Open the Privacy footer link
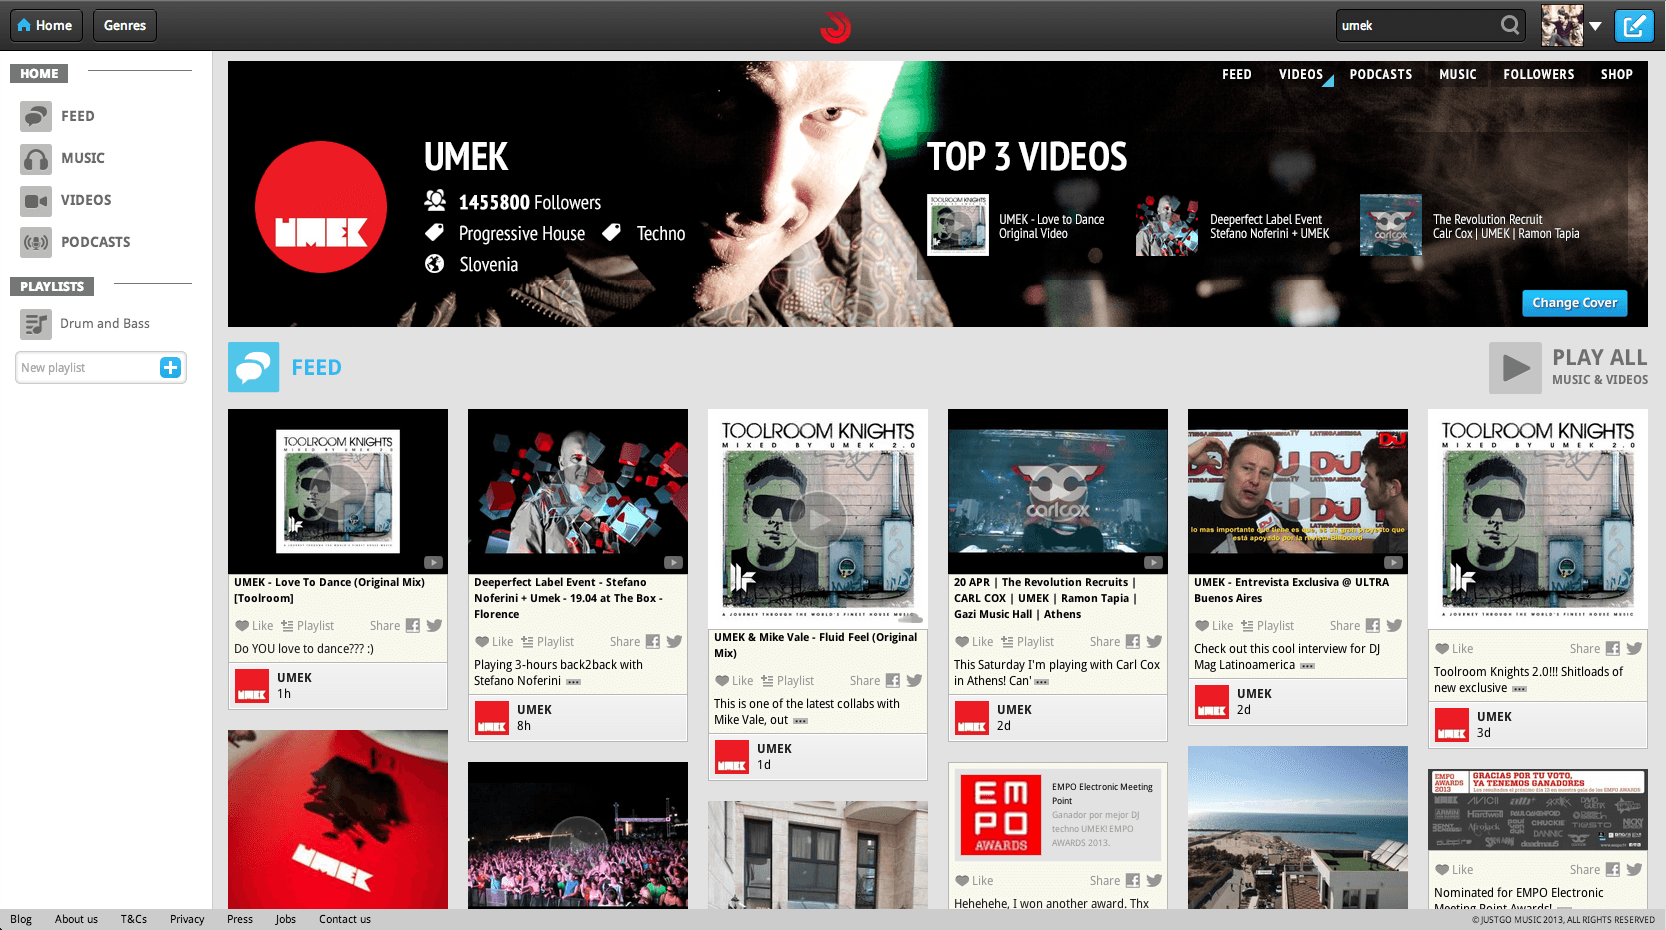Image resolution: width=1666 pixels, height=930 pixels. [187, 919]
